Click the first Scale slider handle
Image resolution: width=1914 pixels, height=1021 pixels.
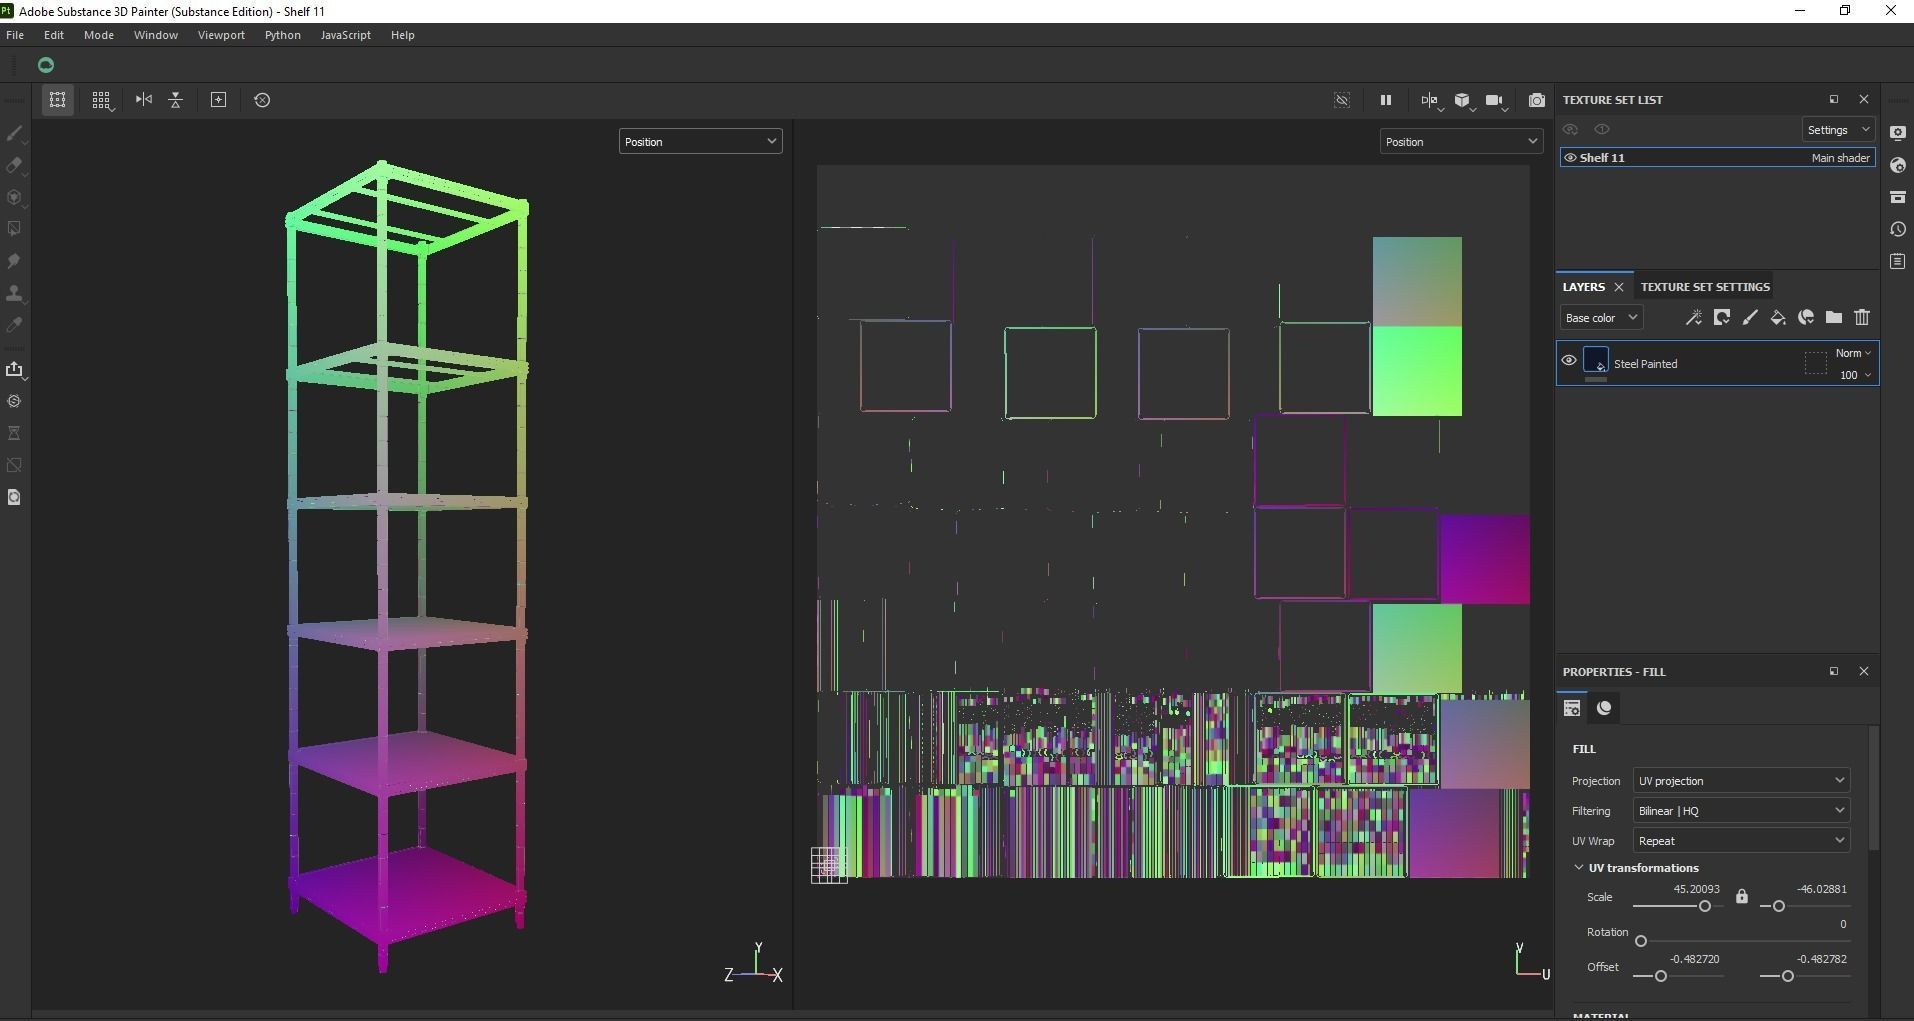1705,906
